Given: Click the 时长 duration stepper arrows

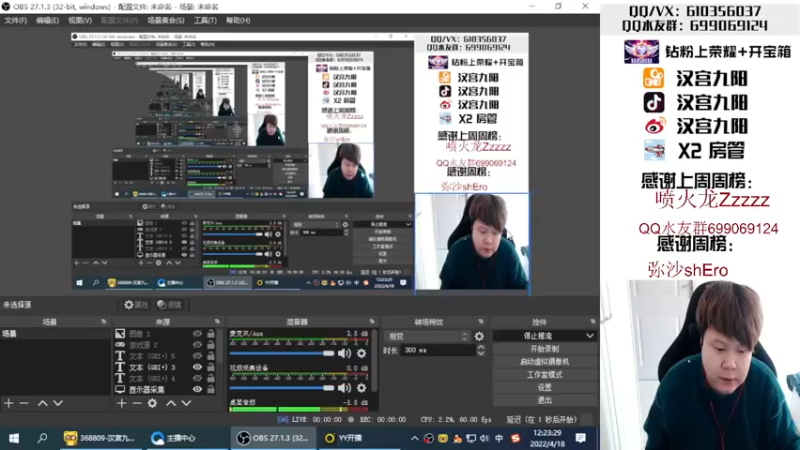Looking at the screenshot, I should point(481,350).
